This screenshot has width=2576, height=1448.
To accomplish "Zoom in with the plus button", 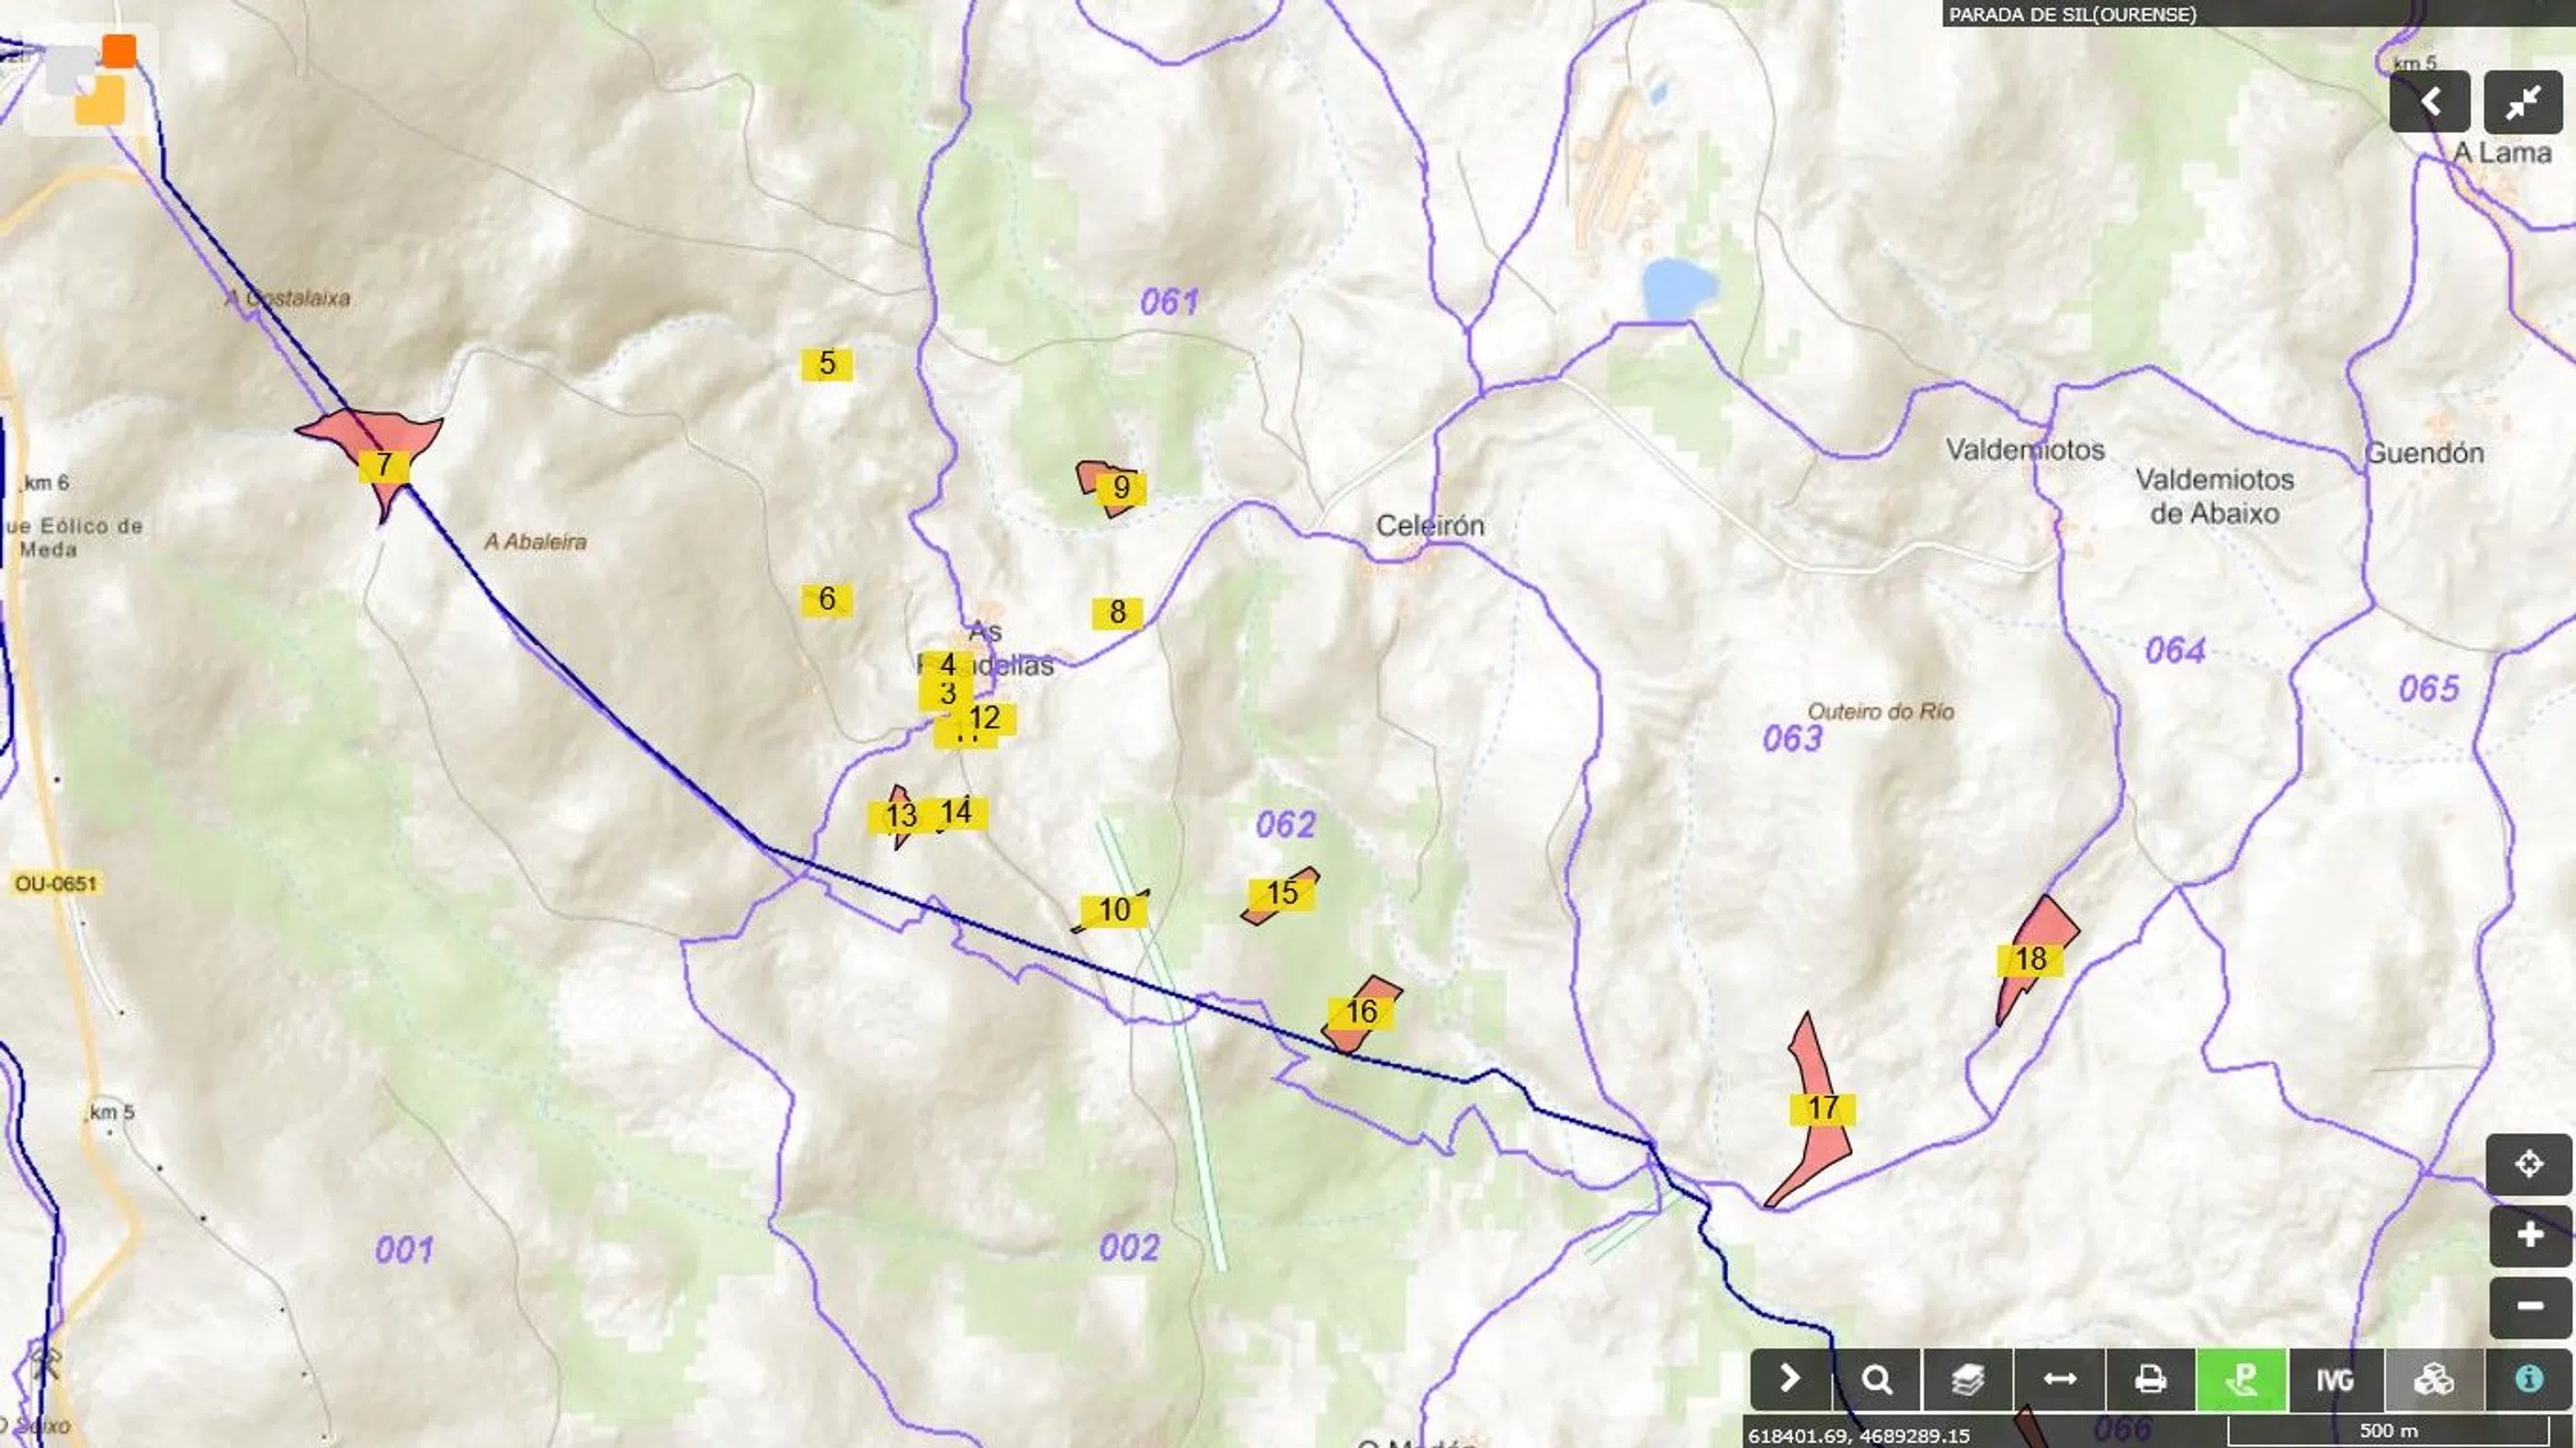I will tap(2529, 1236).
